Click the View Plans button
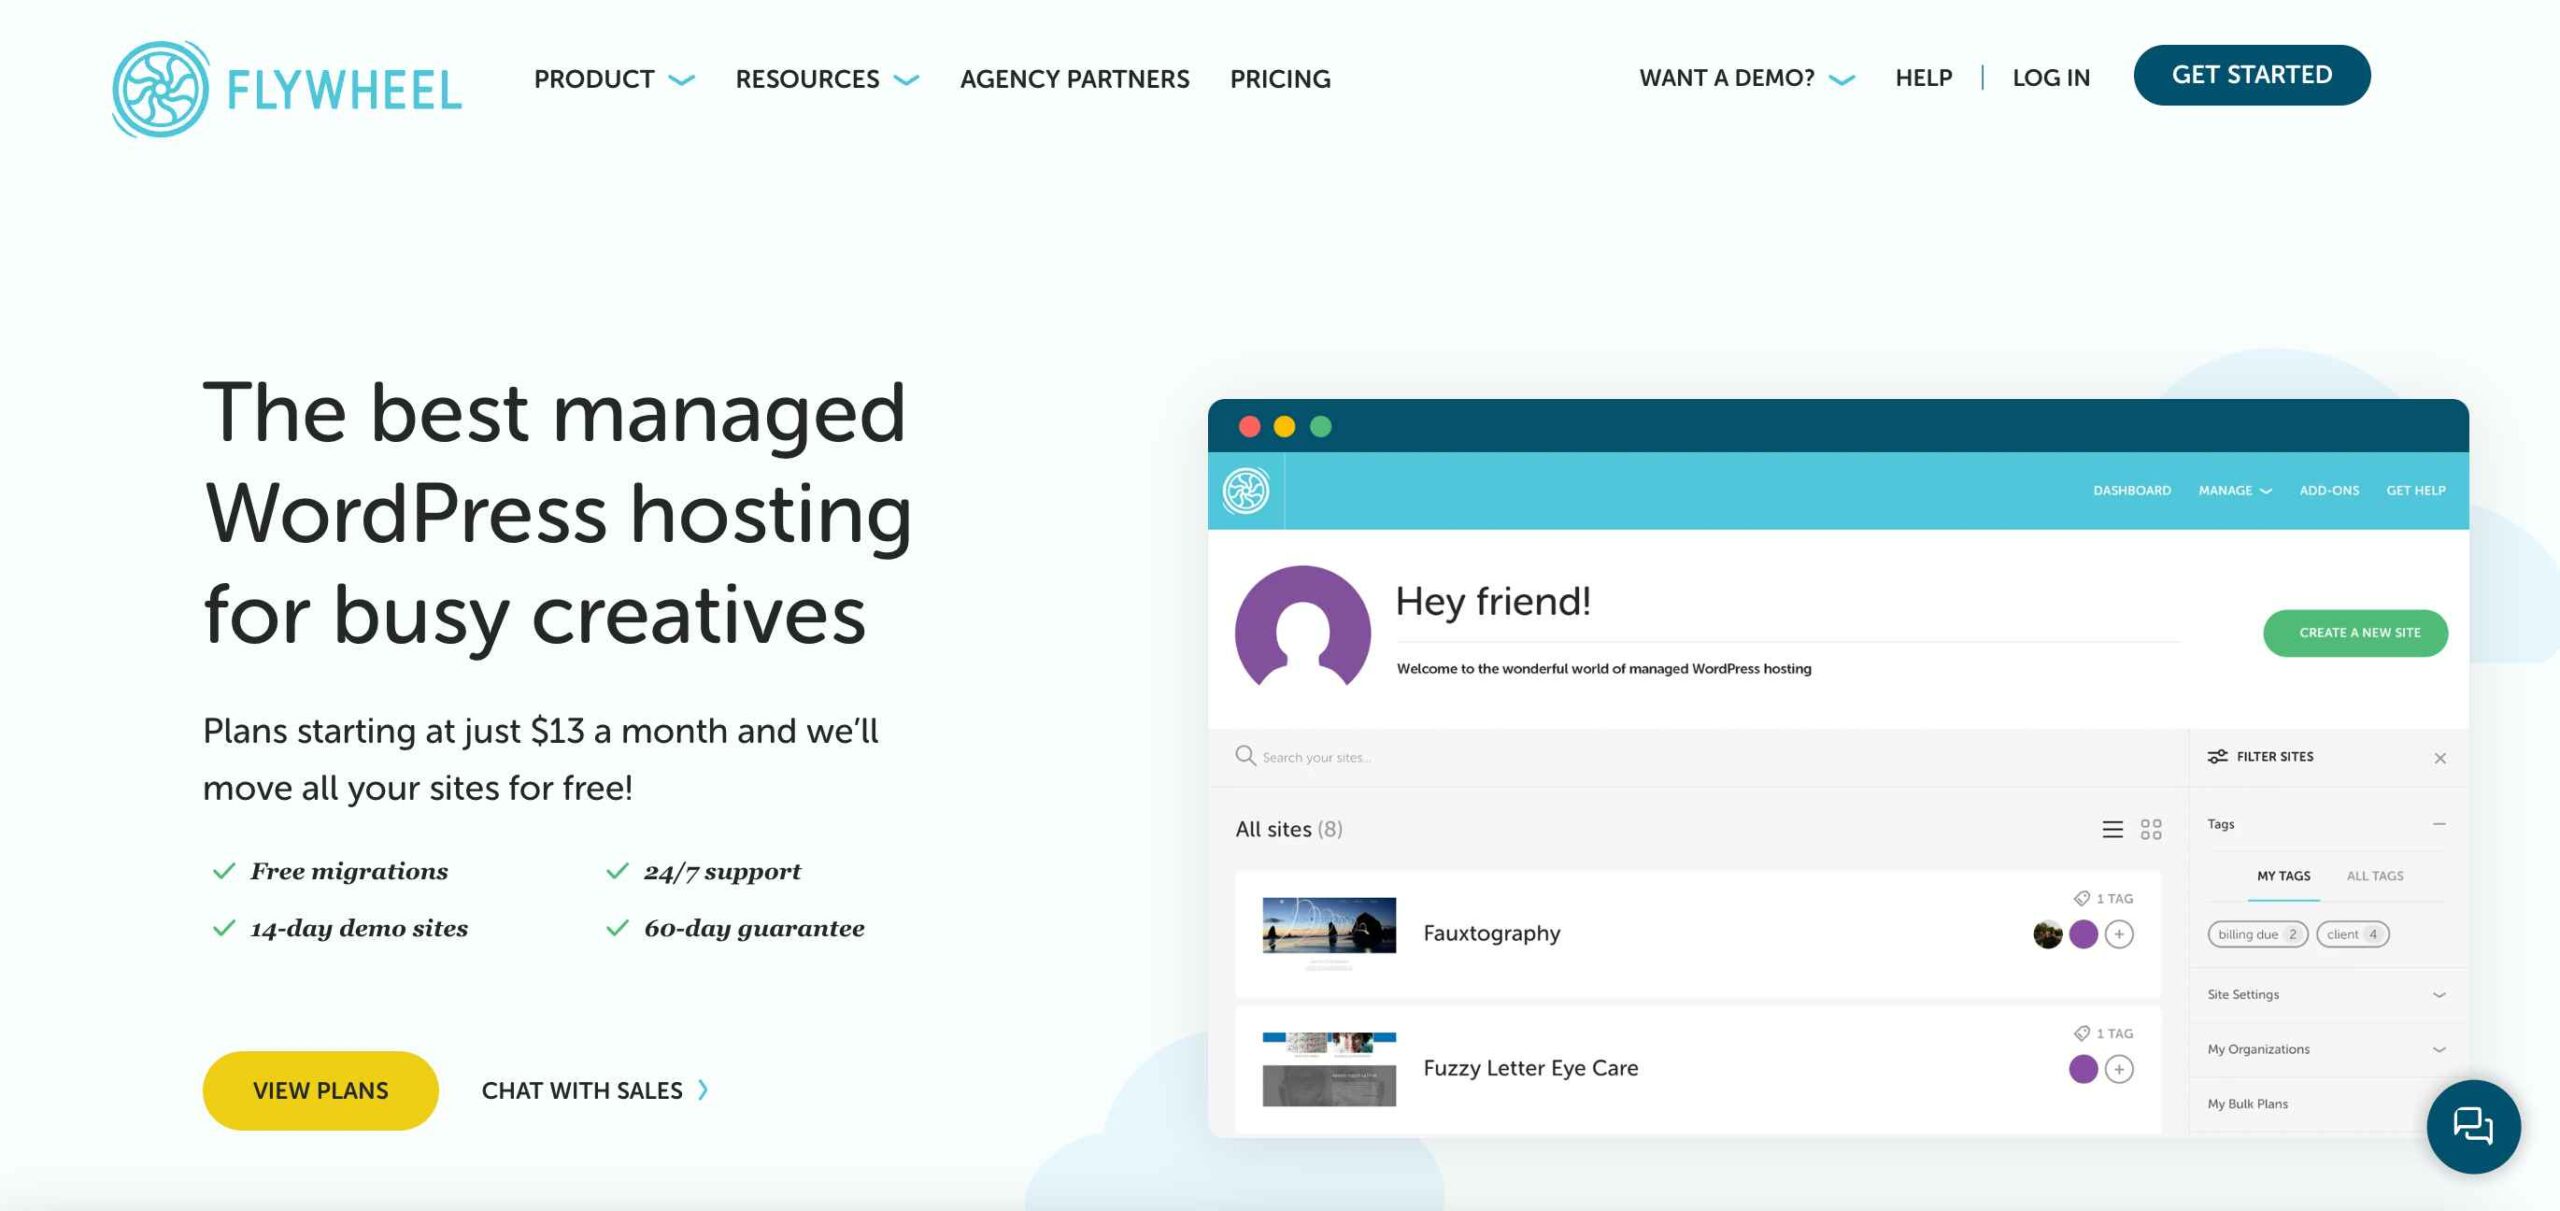The height and width of the screenshot is (1211, 2560). [x=320, y=1090]
